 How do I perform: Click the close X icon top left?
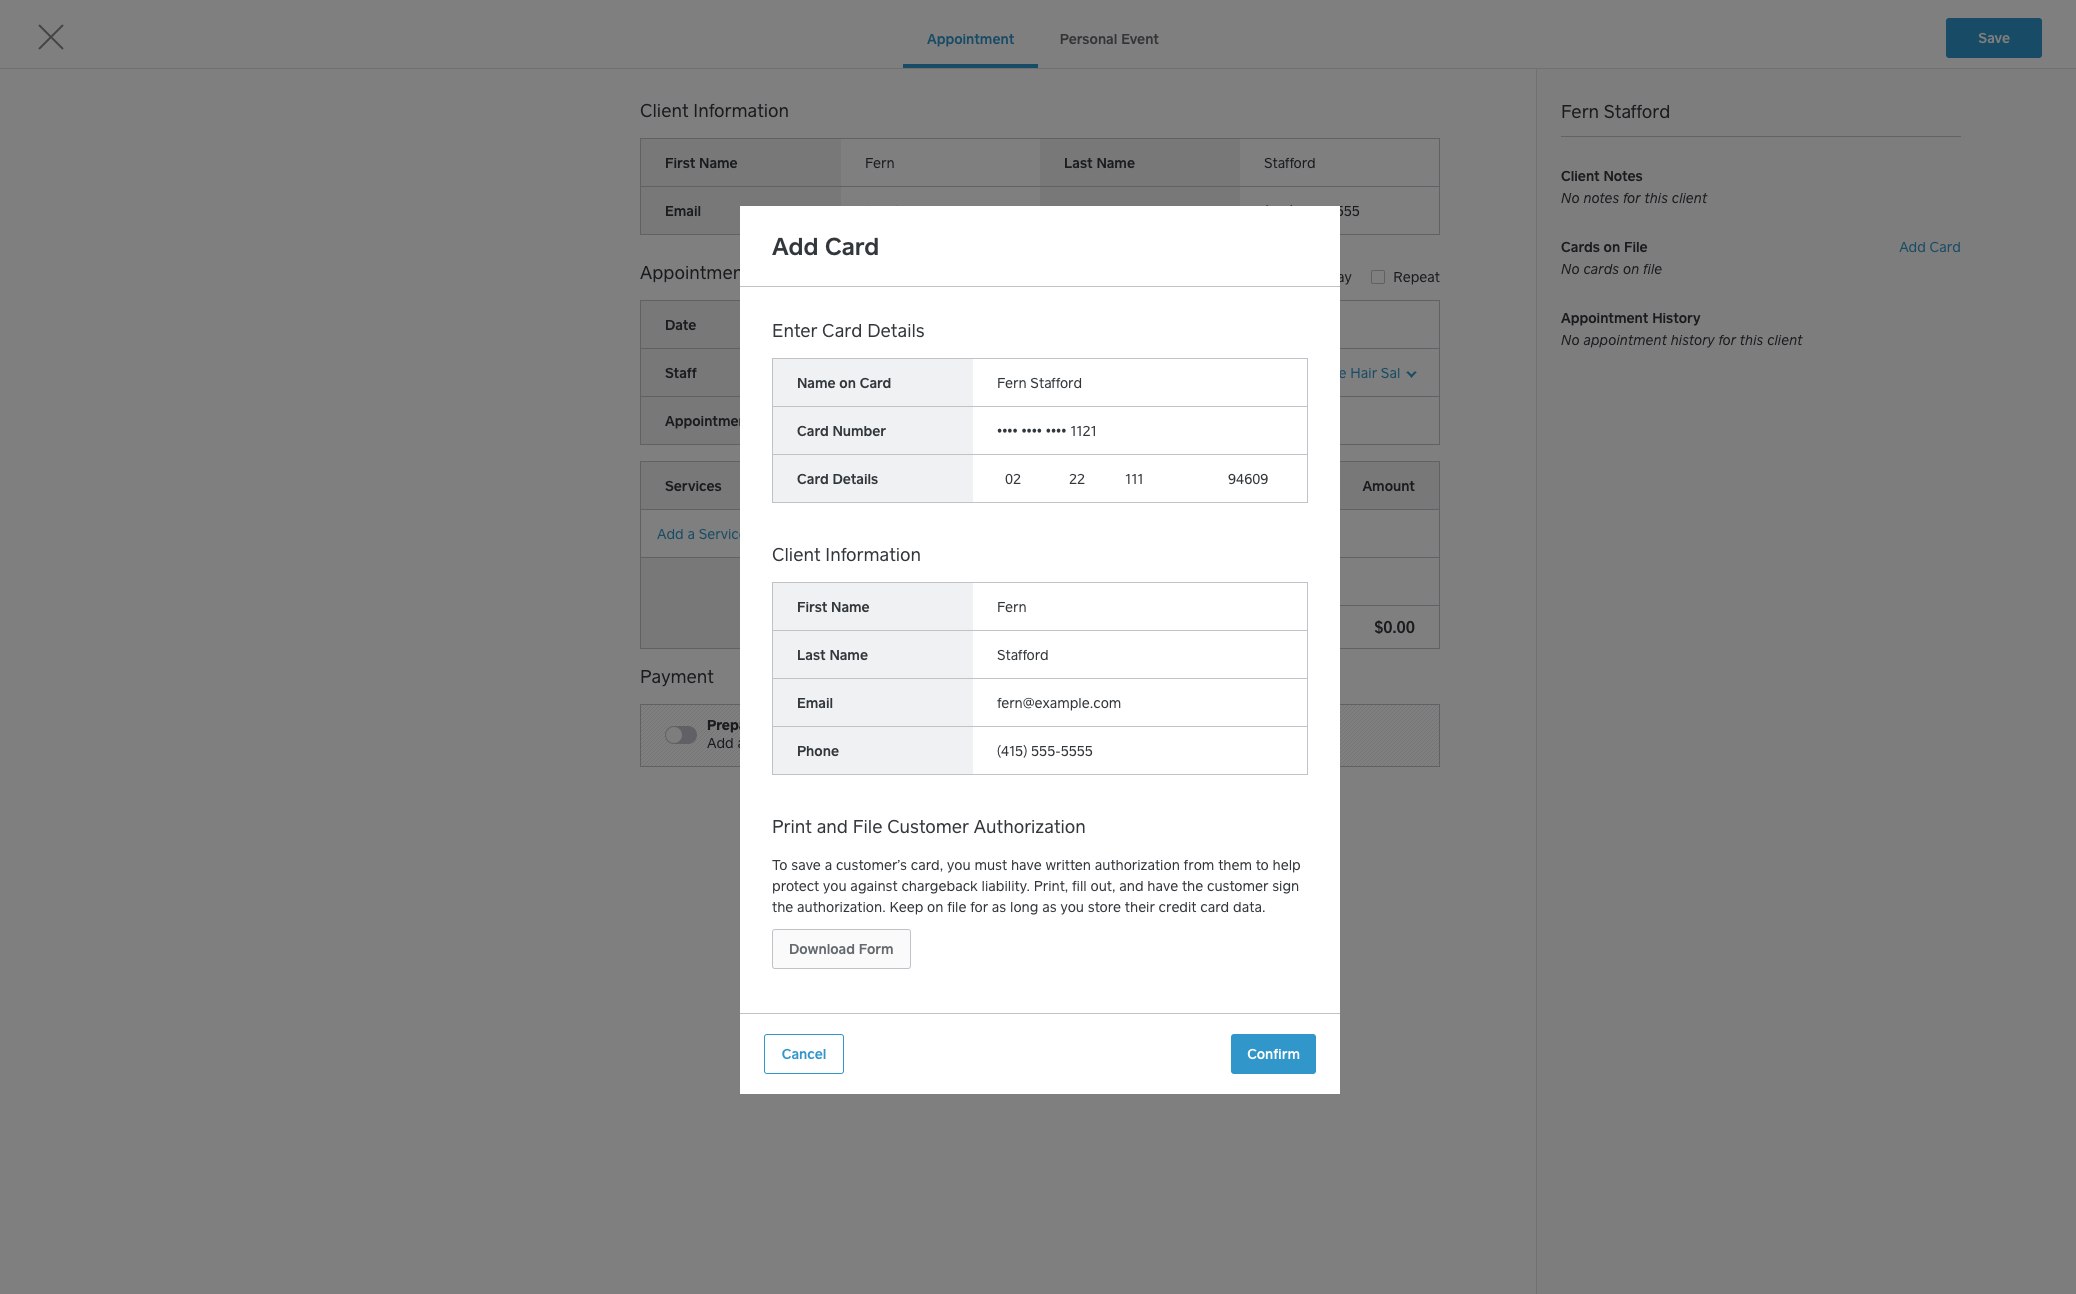(x=51, y=37)
